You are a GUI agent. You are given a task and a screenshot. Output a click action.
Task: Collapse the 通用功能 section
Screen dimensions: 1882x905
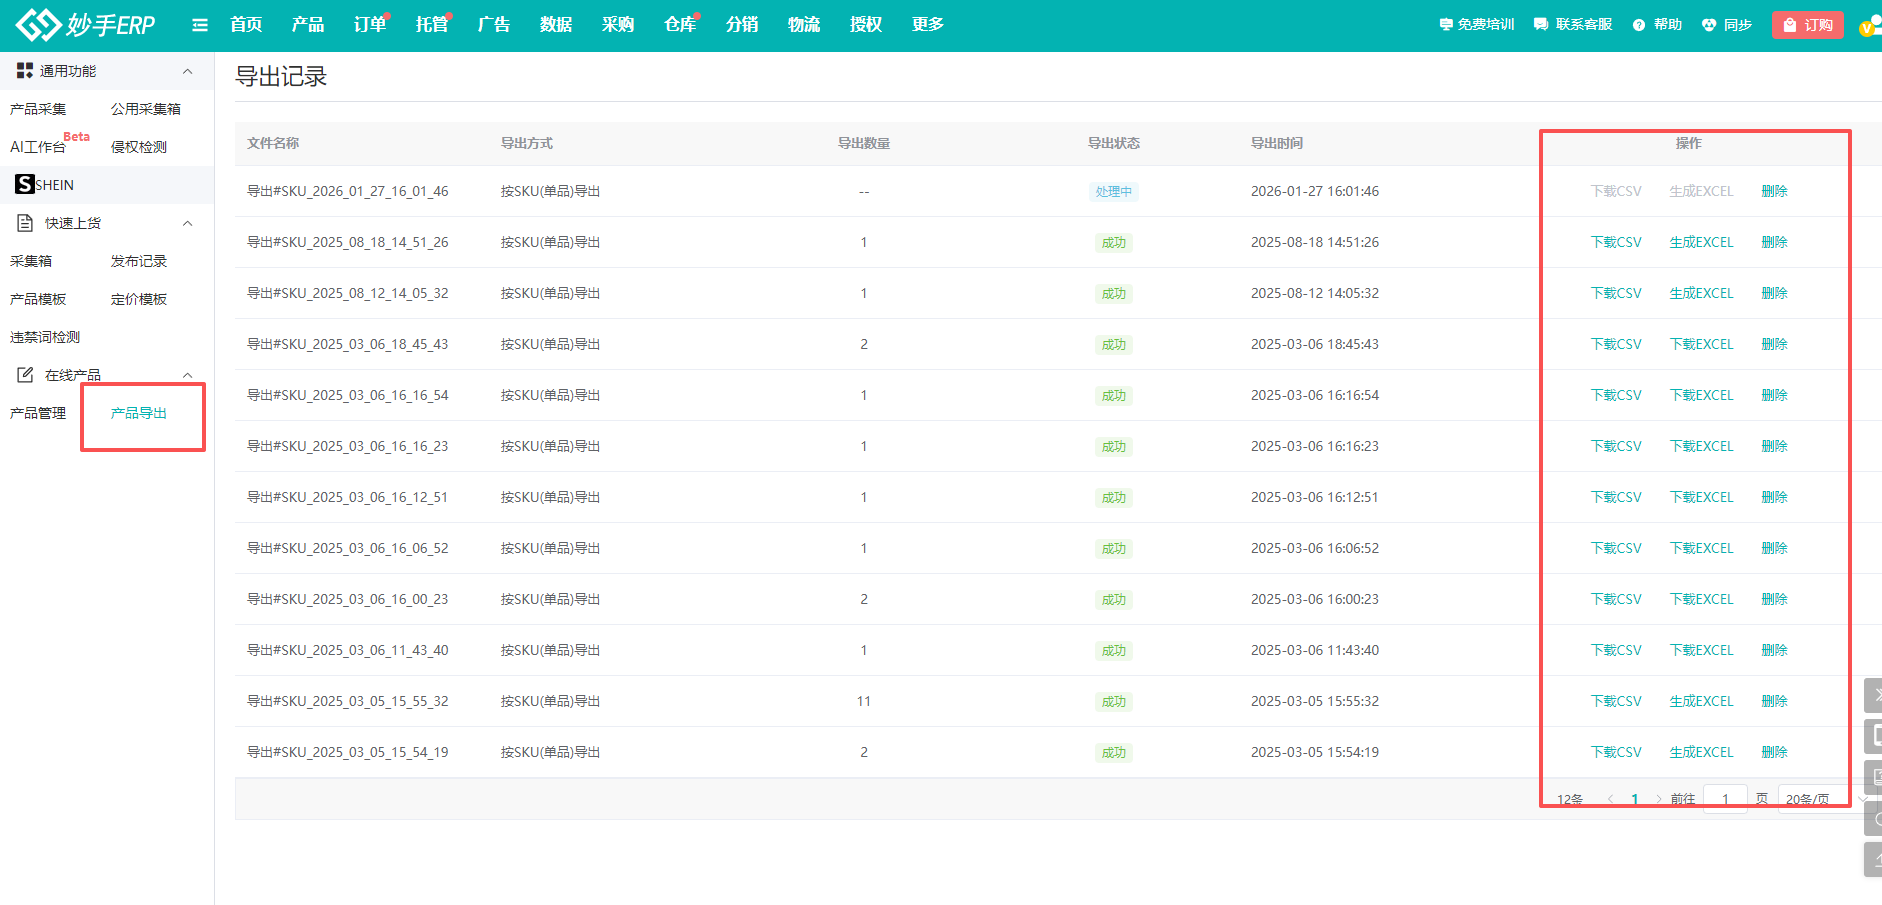(x=187, y=71)
